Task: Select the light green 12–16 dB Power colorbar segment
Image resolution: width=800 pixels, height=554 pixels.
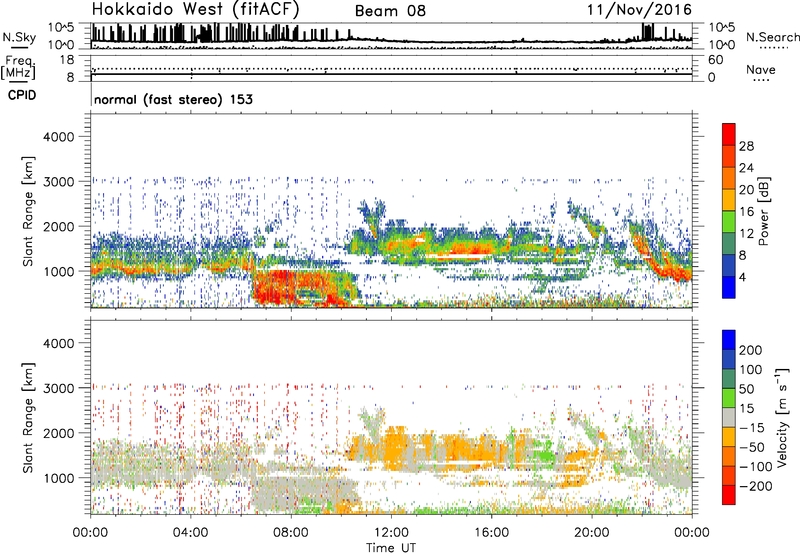Action: click(x=729, y=222)
